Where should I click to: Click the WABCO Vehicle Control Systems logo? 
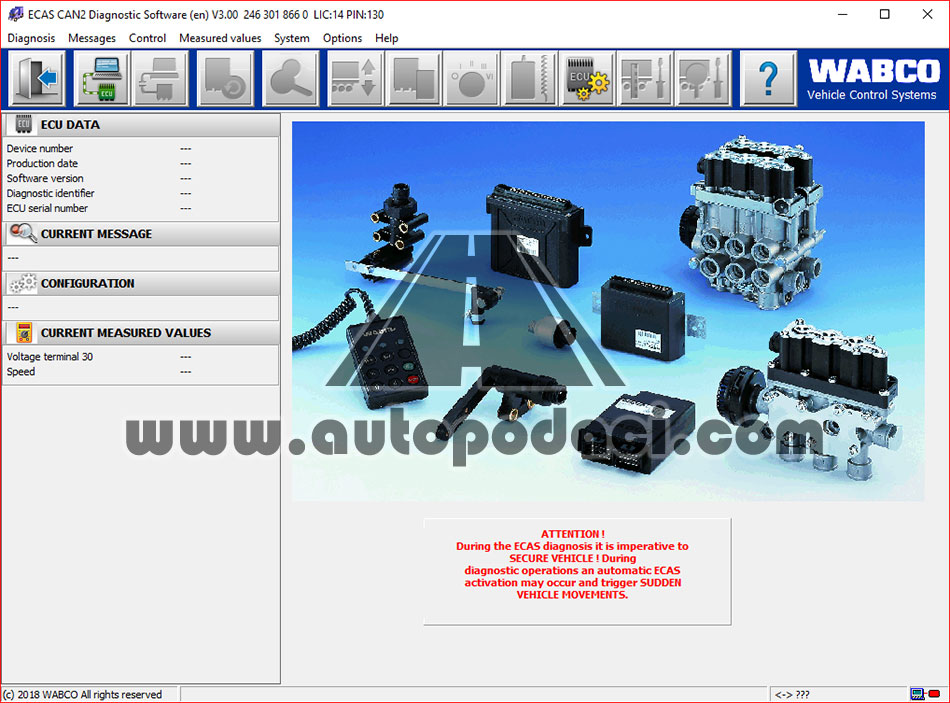[x=873, y=79]
